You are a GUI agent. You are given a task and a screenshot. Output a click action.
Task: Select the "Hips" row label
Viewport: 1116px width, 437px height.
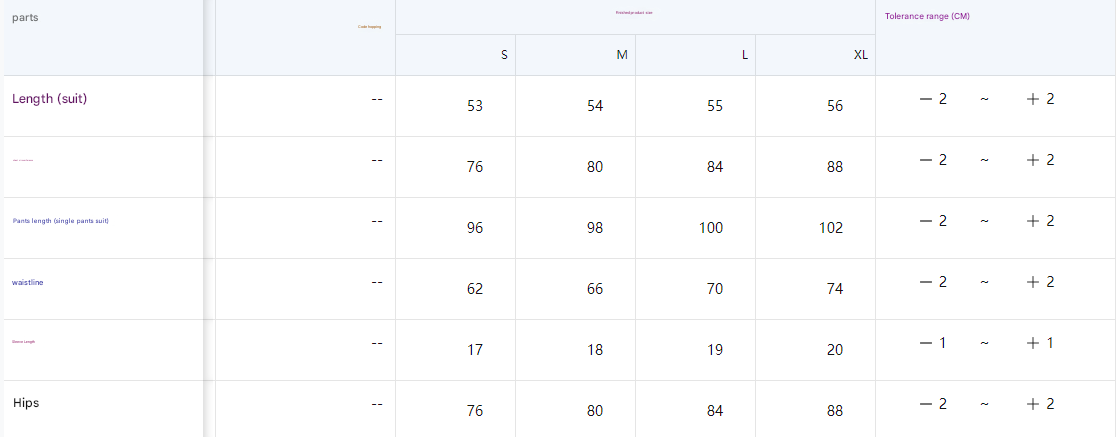pos(26,403)
